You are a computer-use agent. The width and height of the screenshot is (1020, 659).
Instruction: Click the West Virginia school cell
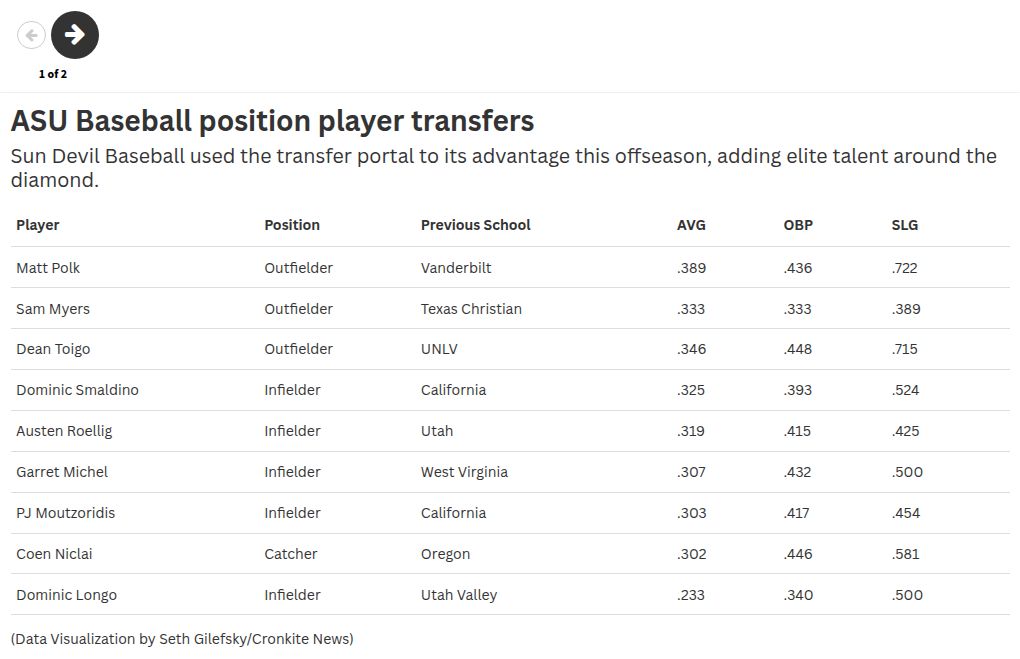tap(464, 472)
